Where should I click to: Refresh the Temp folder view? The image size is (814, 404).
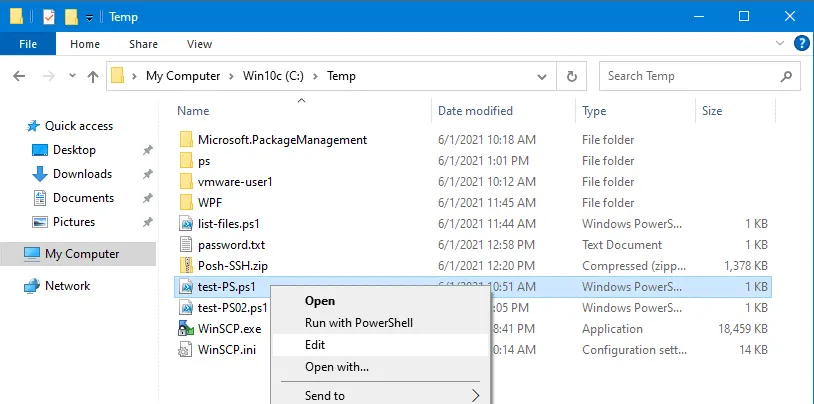point(572,76)
